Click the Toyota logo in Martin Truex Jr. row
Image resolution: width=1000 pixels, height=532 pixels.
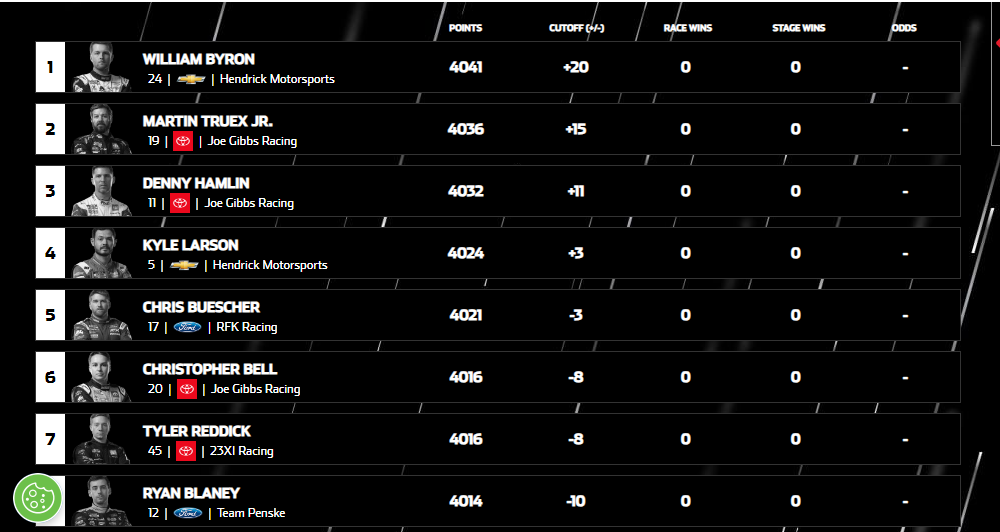[182, 141]
